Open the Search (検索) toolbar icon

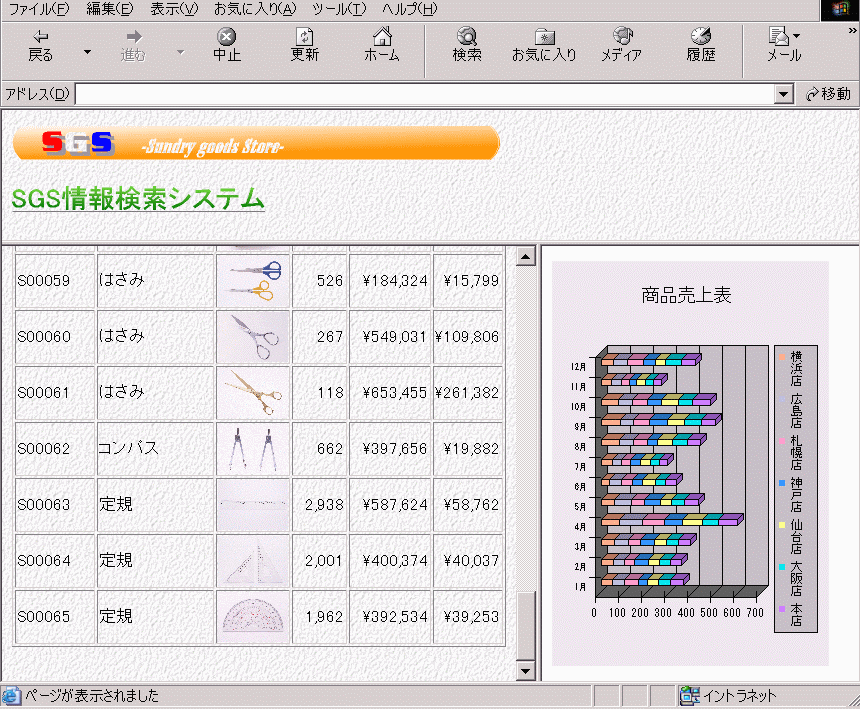[467, 45]
